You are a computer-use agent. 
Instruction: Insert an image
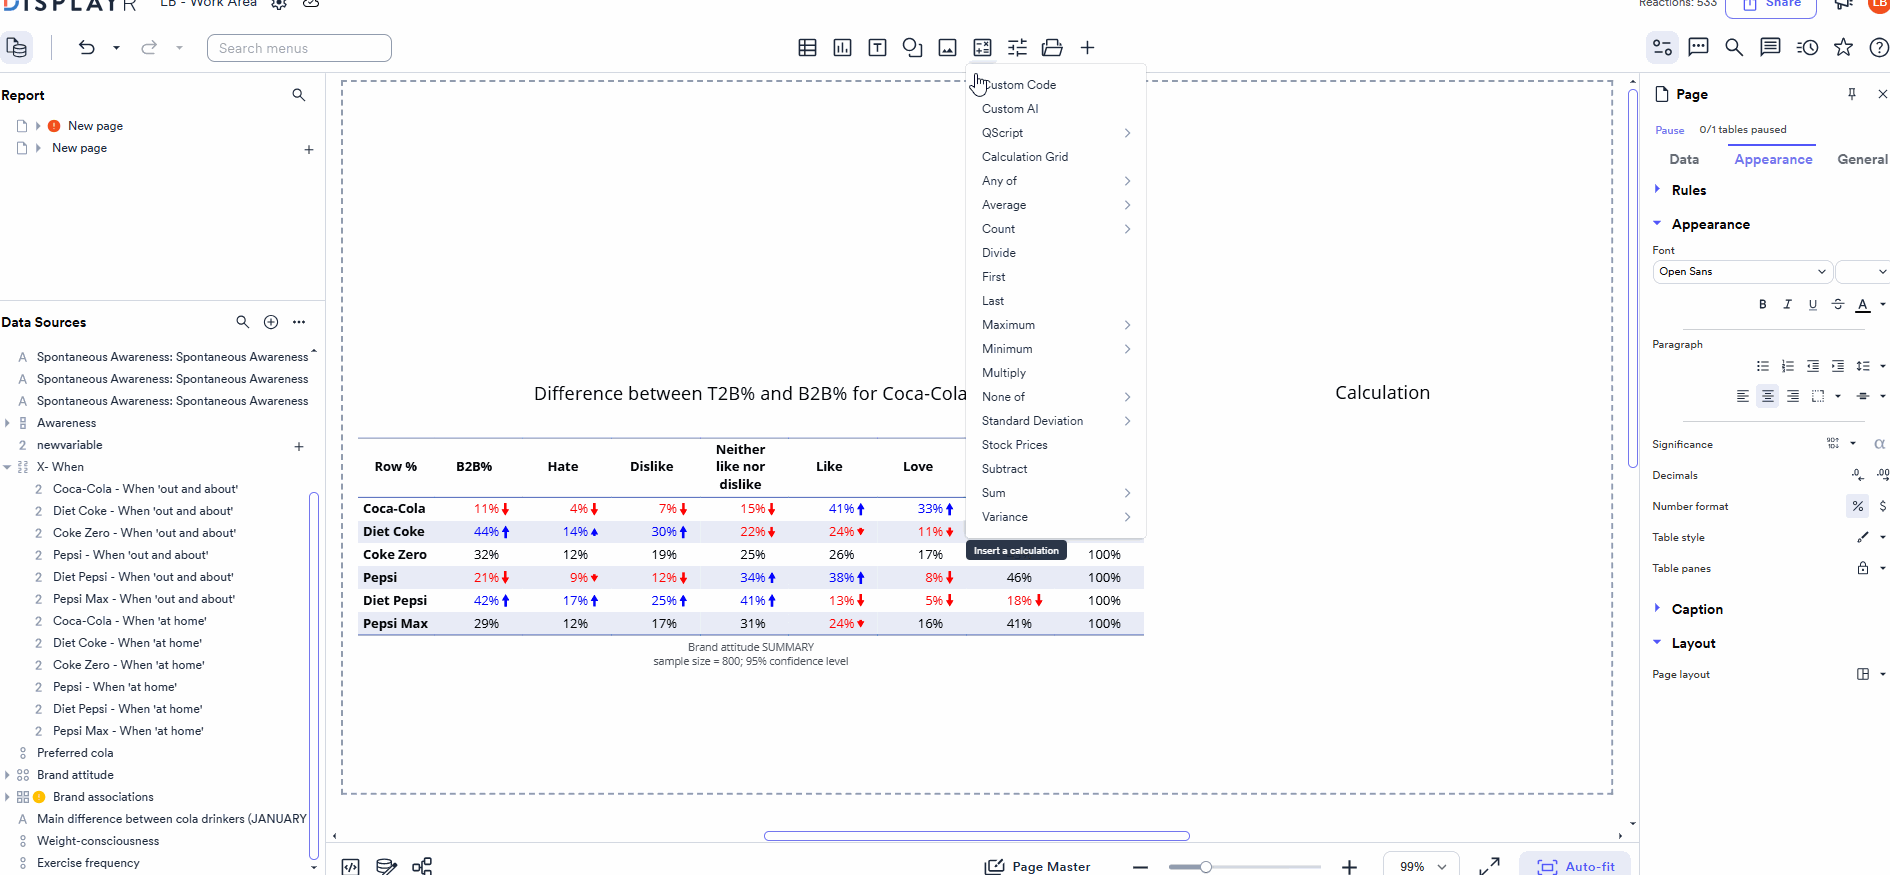(x=947, y=48)
